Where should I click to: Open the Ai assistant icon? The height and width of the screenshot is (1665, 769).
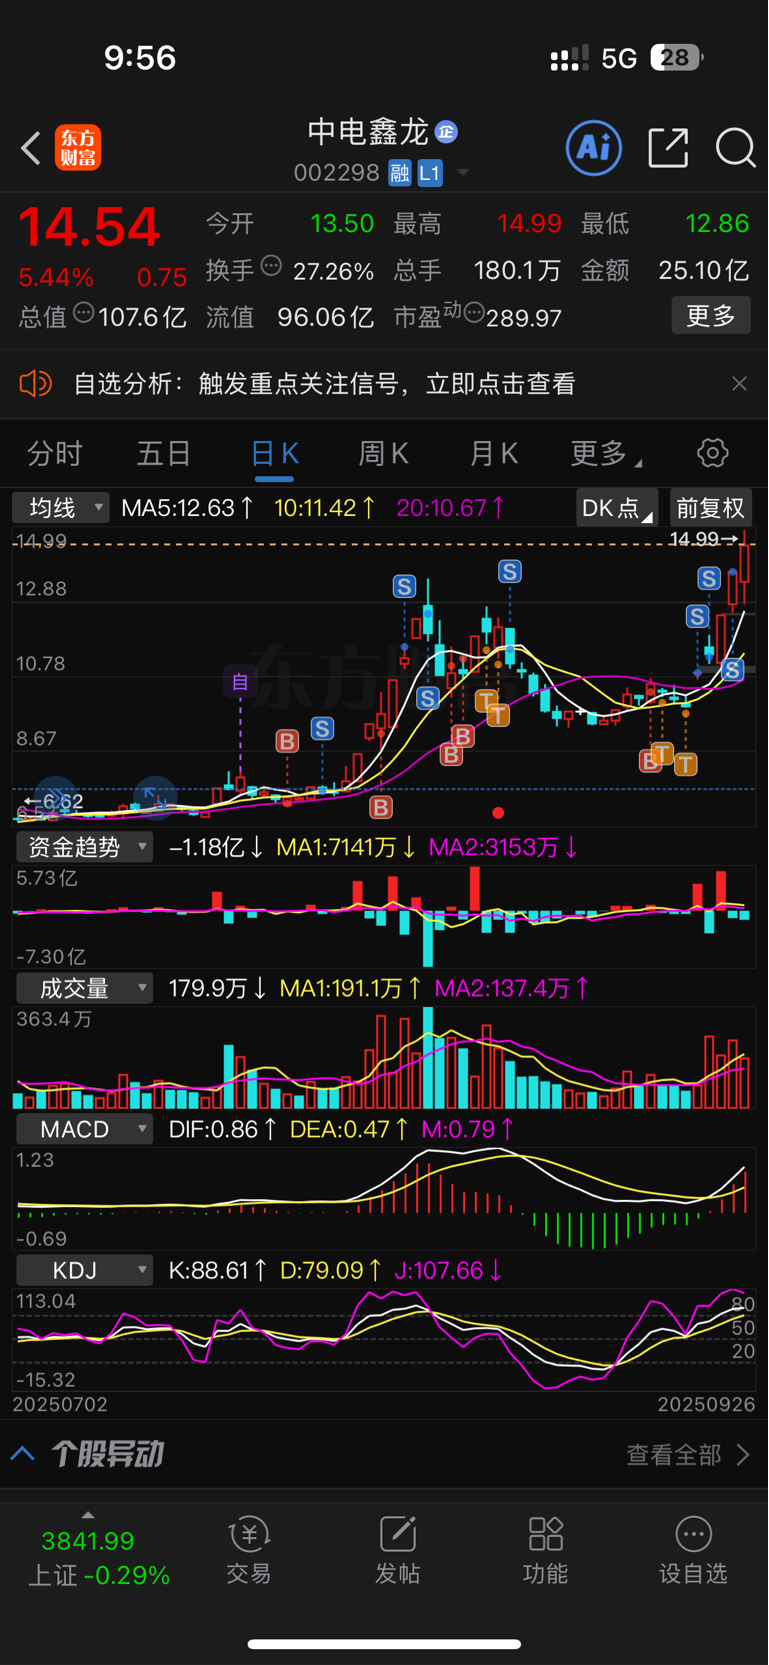click(x=594, y=148)
